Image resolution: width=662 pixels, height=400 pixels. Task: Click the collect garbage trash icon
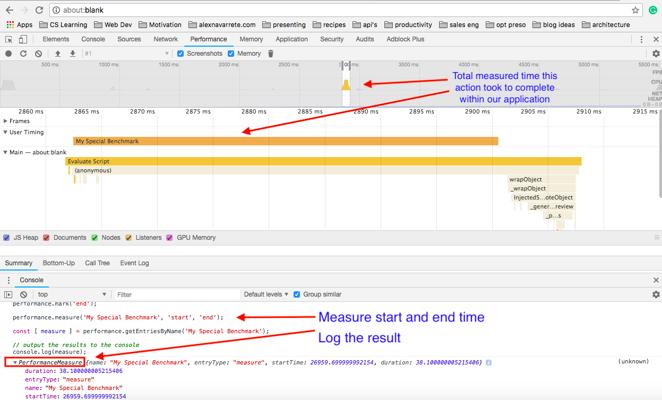(270, 53)
